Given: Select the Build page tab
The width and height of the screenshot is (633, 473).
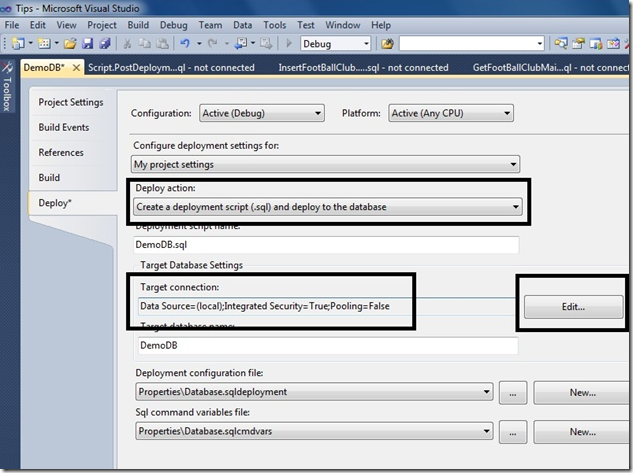Looking at the screenshot, I should click(x=49, y=178).
